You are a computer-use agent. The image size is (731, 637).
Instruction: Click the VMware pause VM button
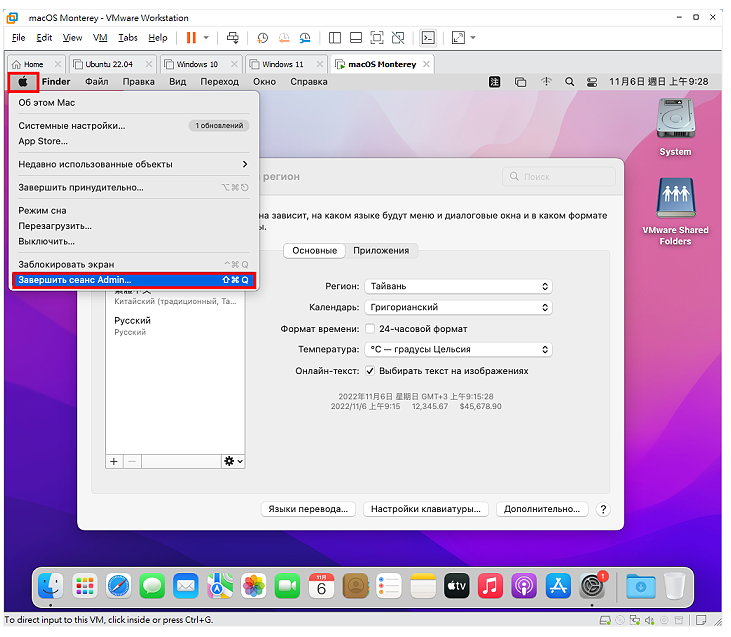click(x=191, y=38)
